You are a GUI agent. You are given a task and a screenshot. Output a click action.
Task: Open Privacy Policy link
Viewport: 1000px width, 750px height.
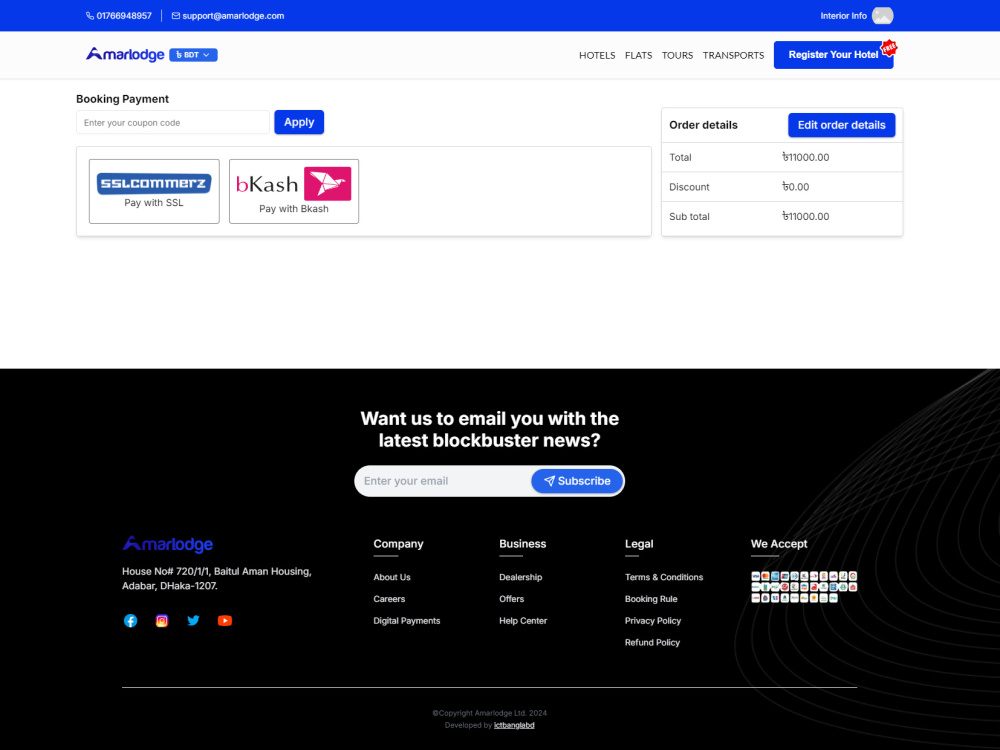[653, 621]
